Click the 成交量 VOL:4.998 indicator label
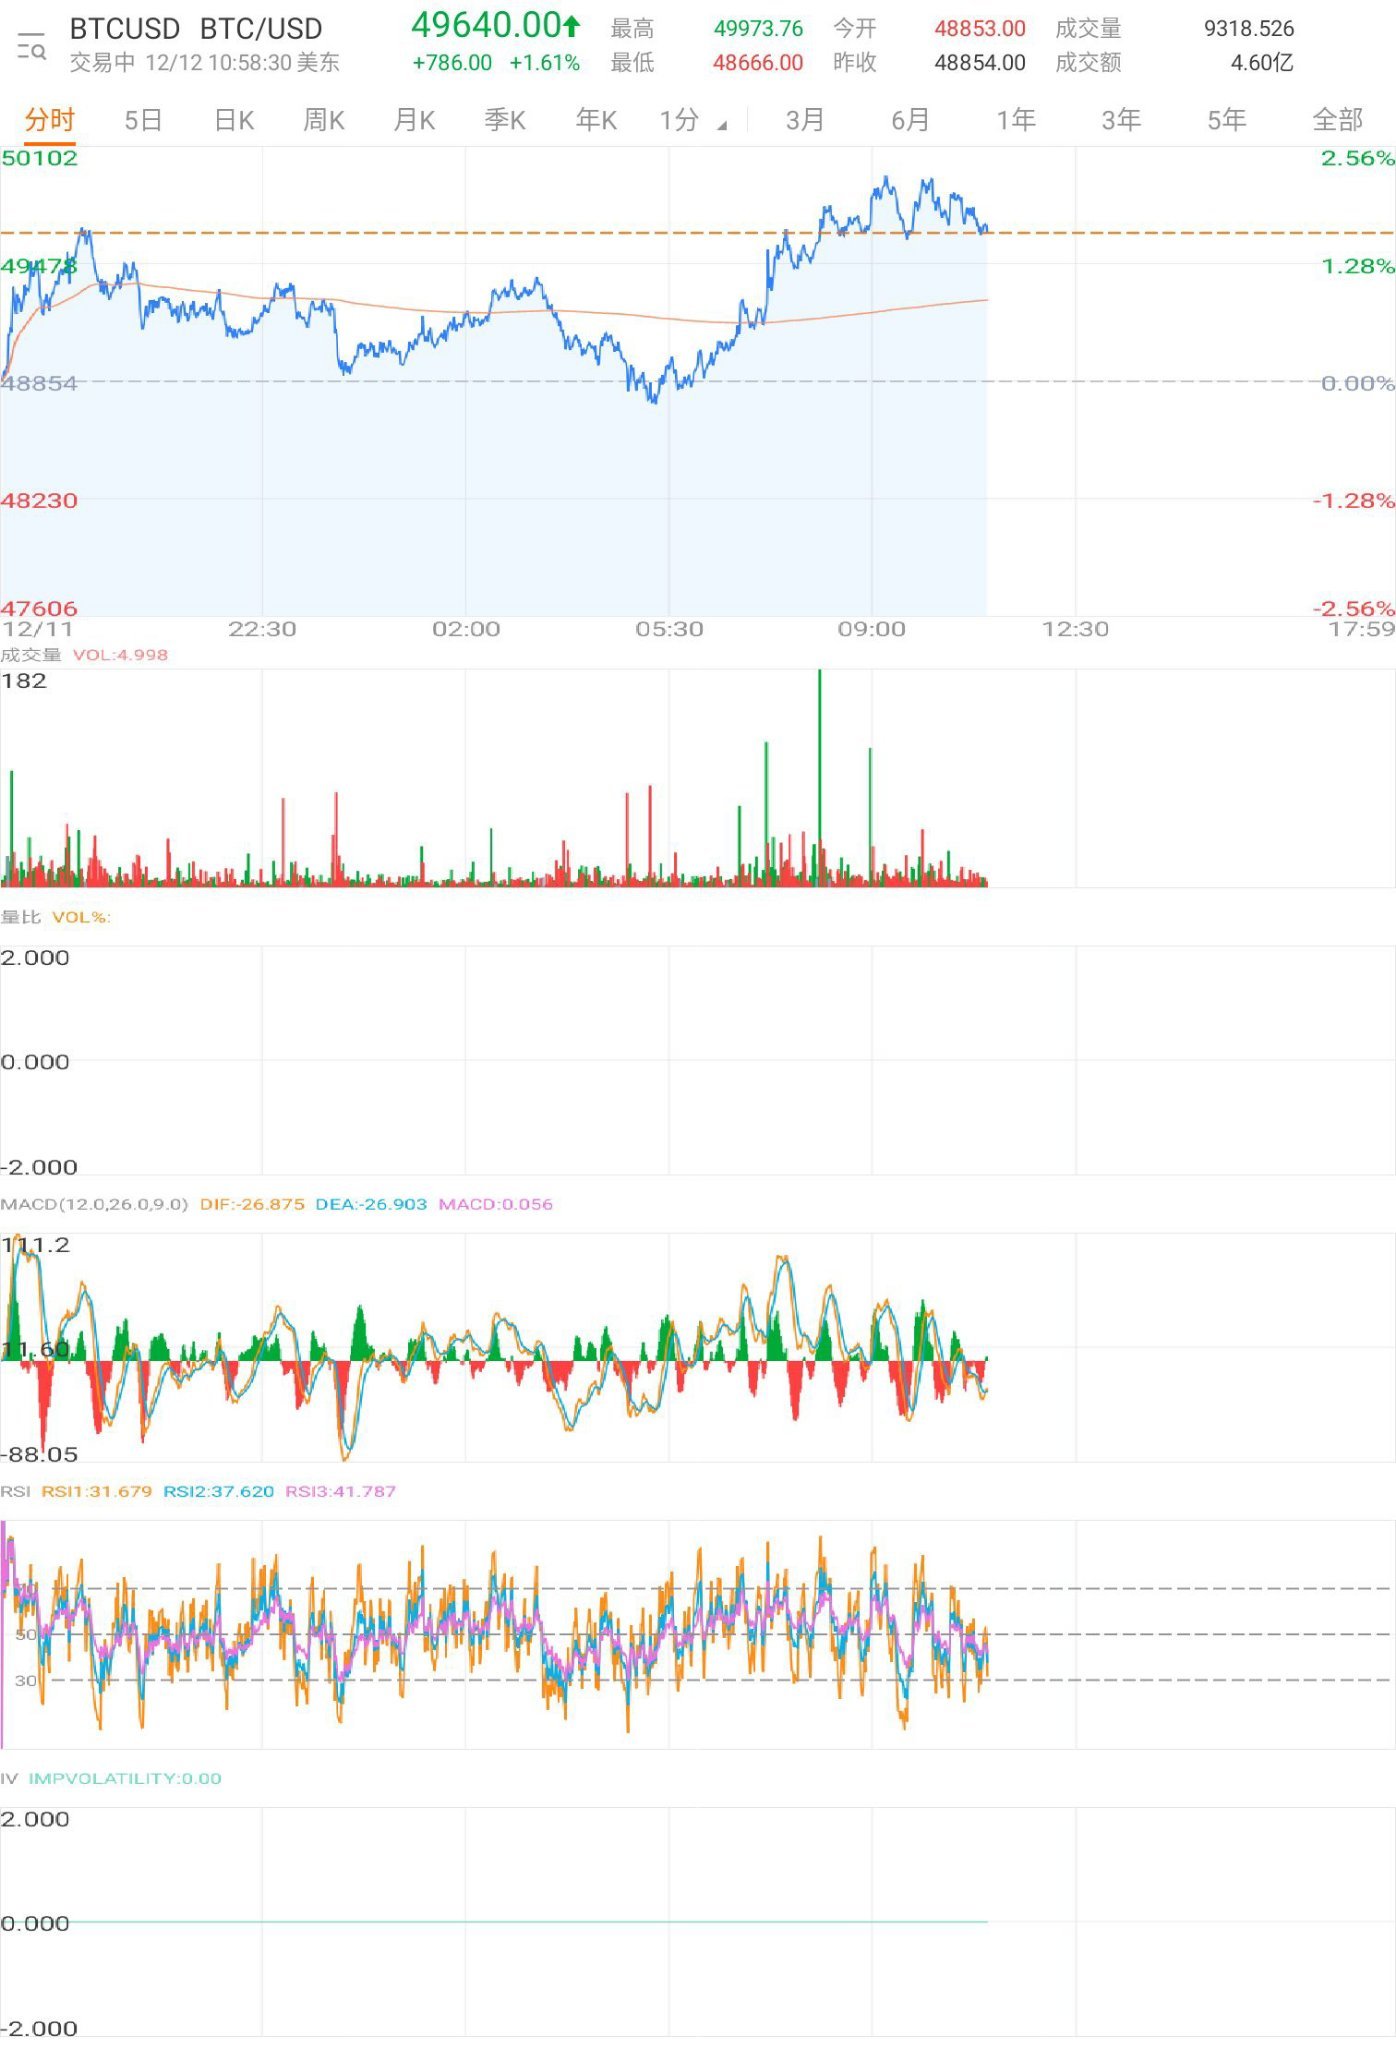1396x2048 pixels. click(84, 655)
